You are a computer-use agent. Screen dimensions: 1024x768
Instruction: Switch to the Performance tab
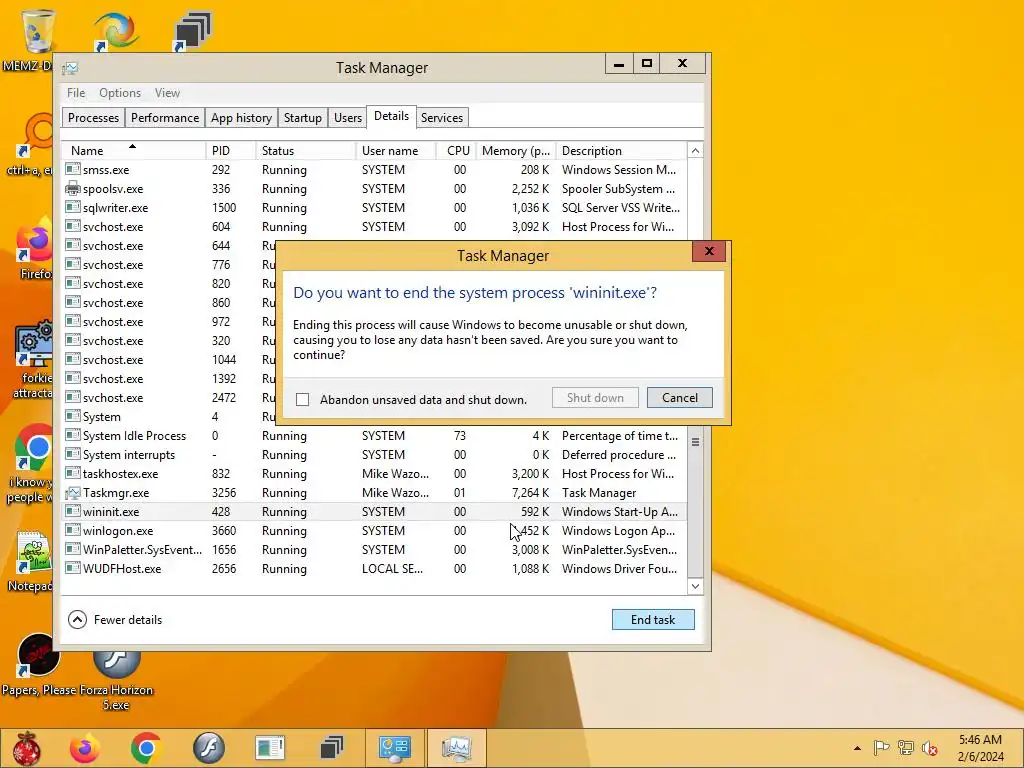coord(165,118)
